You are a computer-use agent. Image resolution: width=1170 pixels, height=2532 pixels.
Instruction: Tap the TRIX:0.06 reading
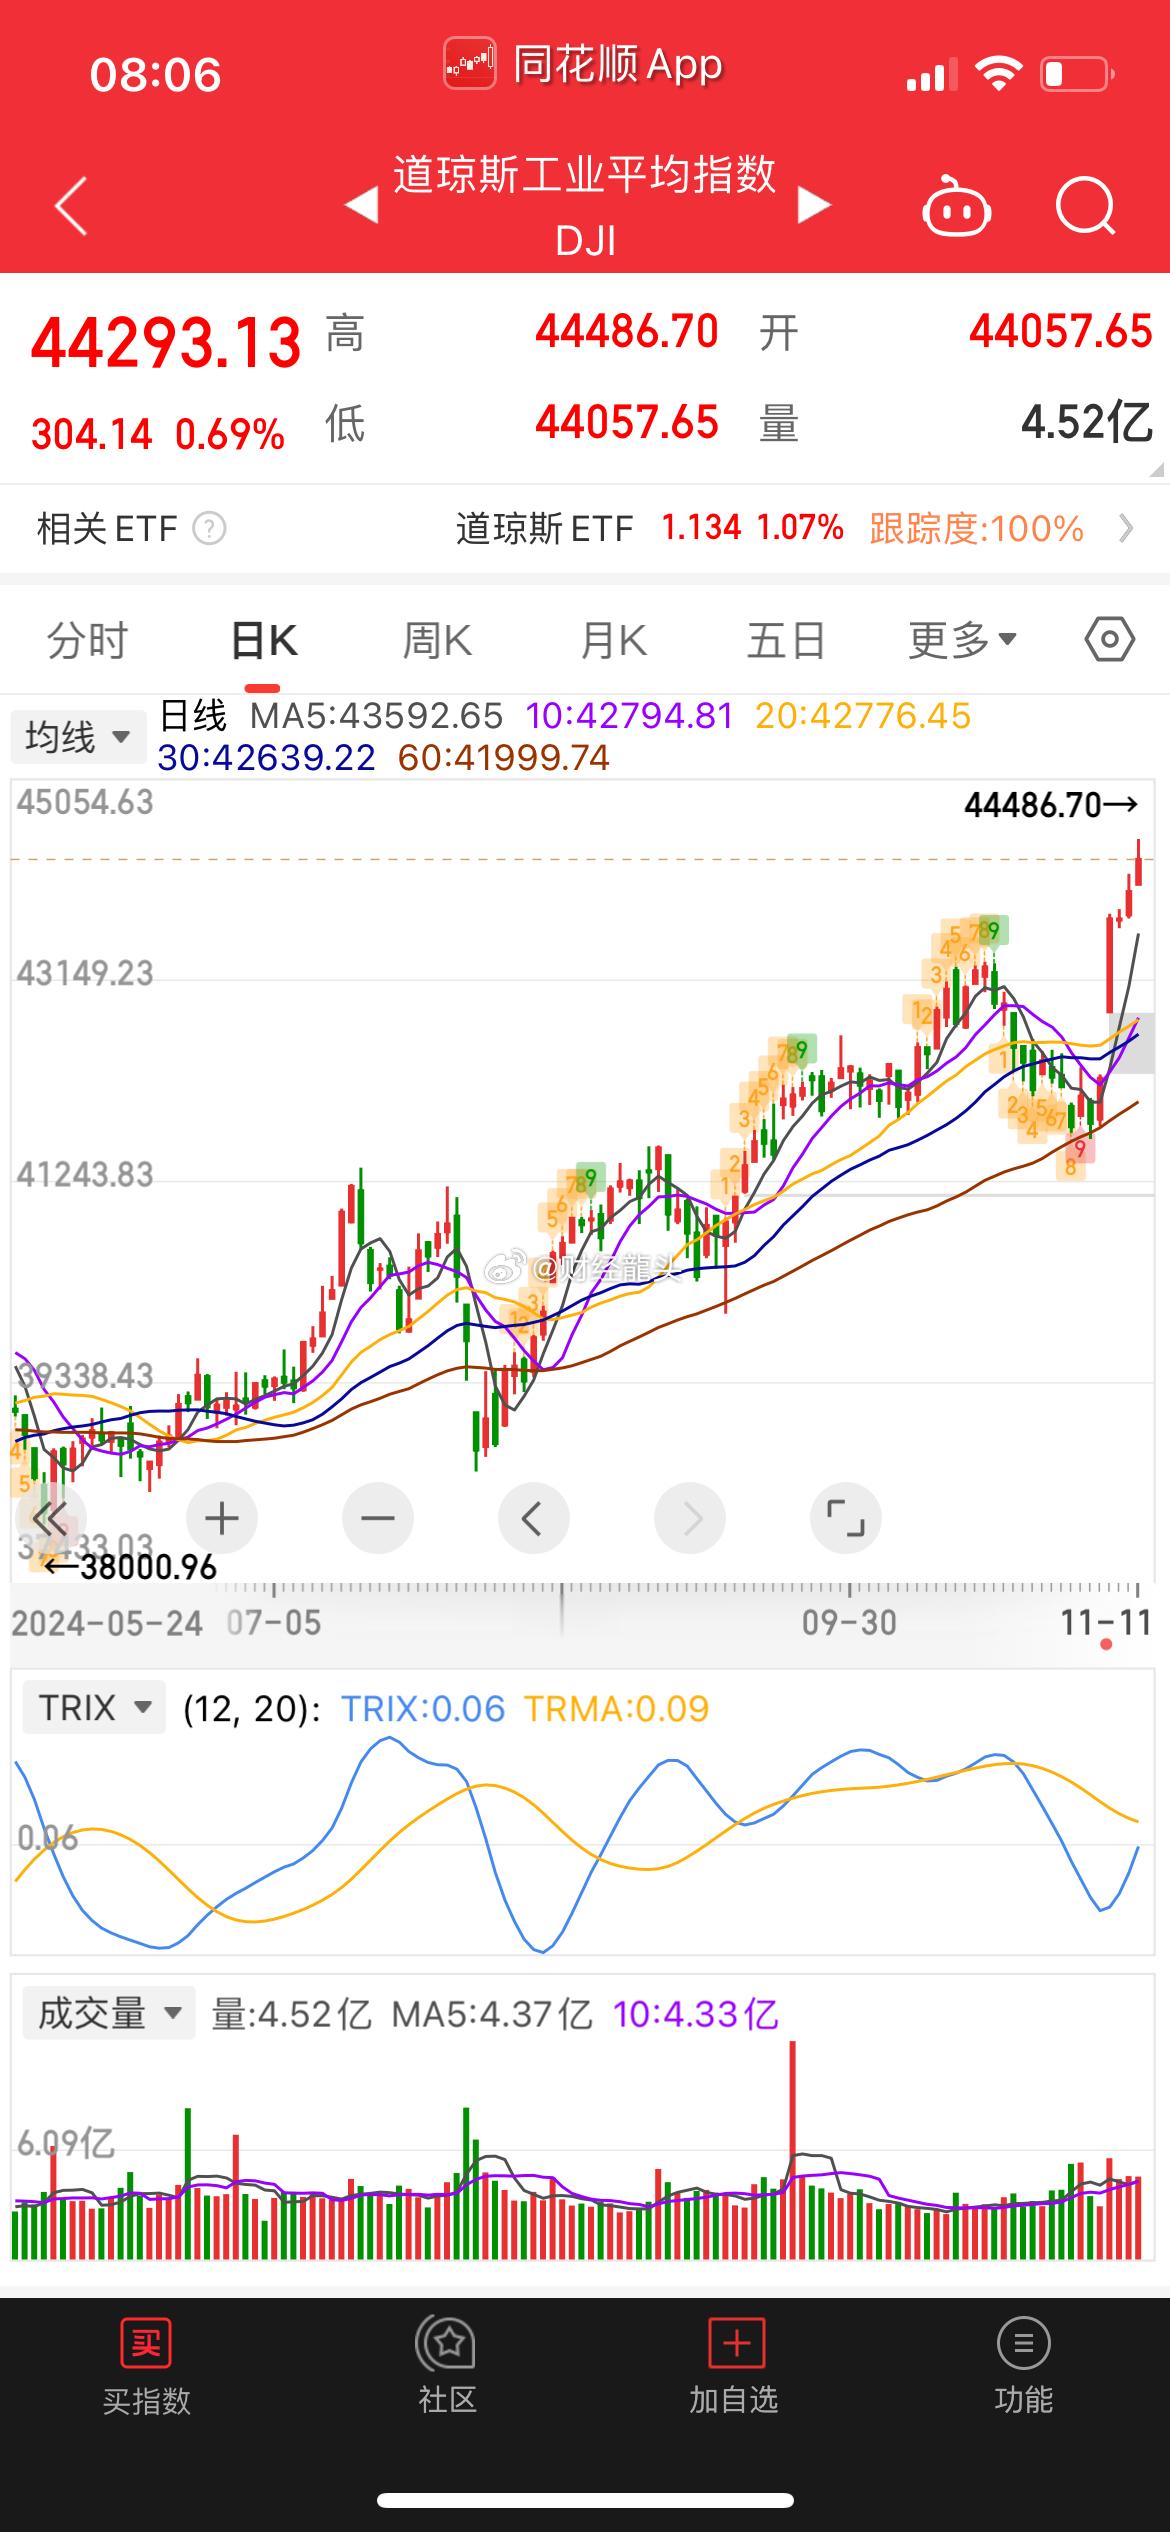tap(423, 1709)
